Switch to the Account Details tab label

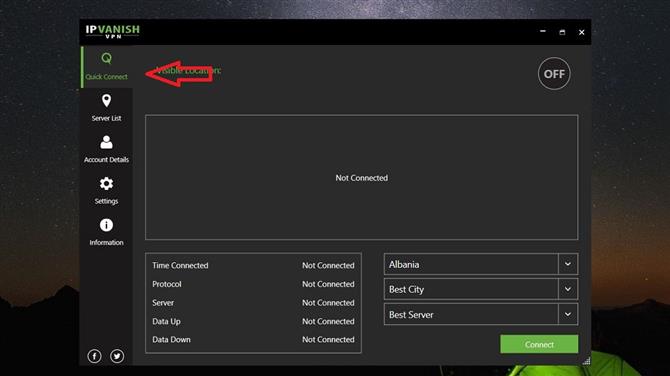(106, 160)
